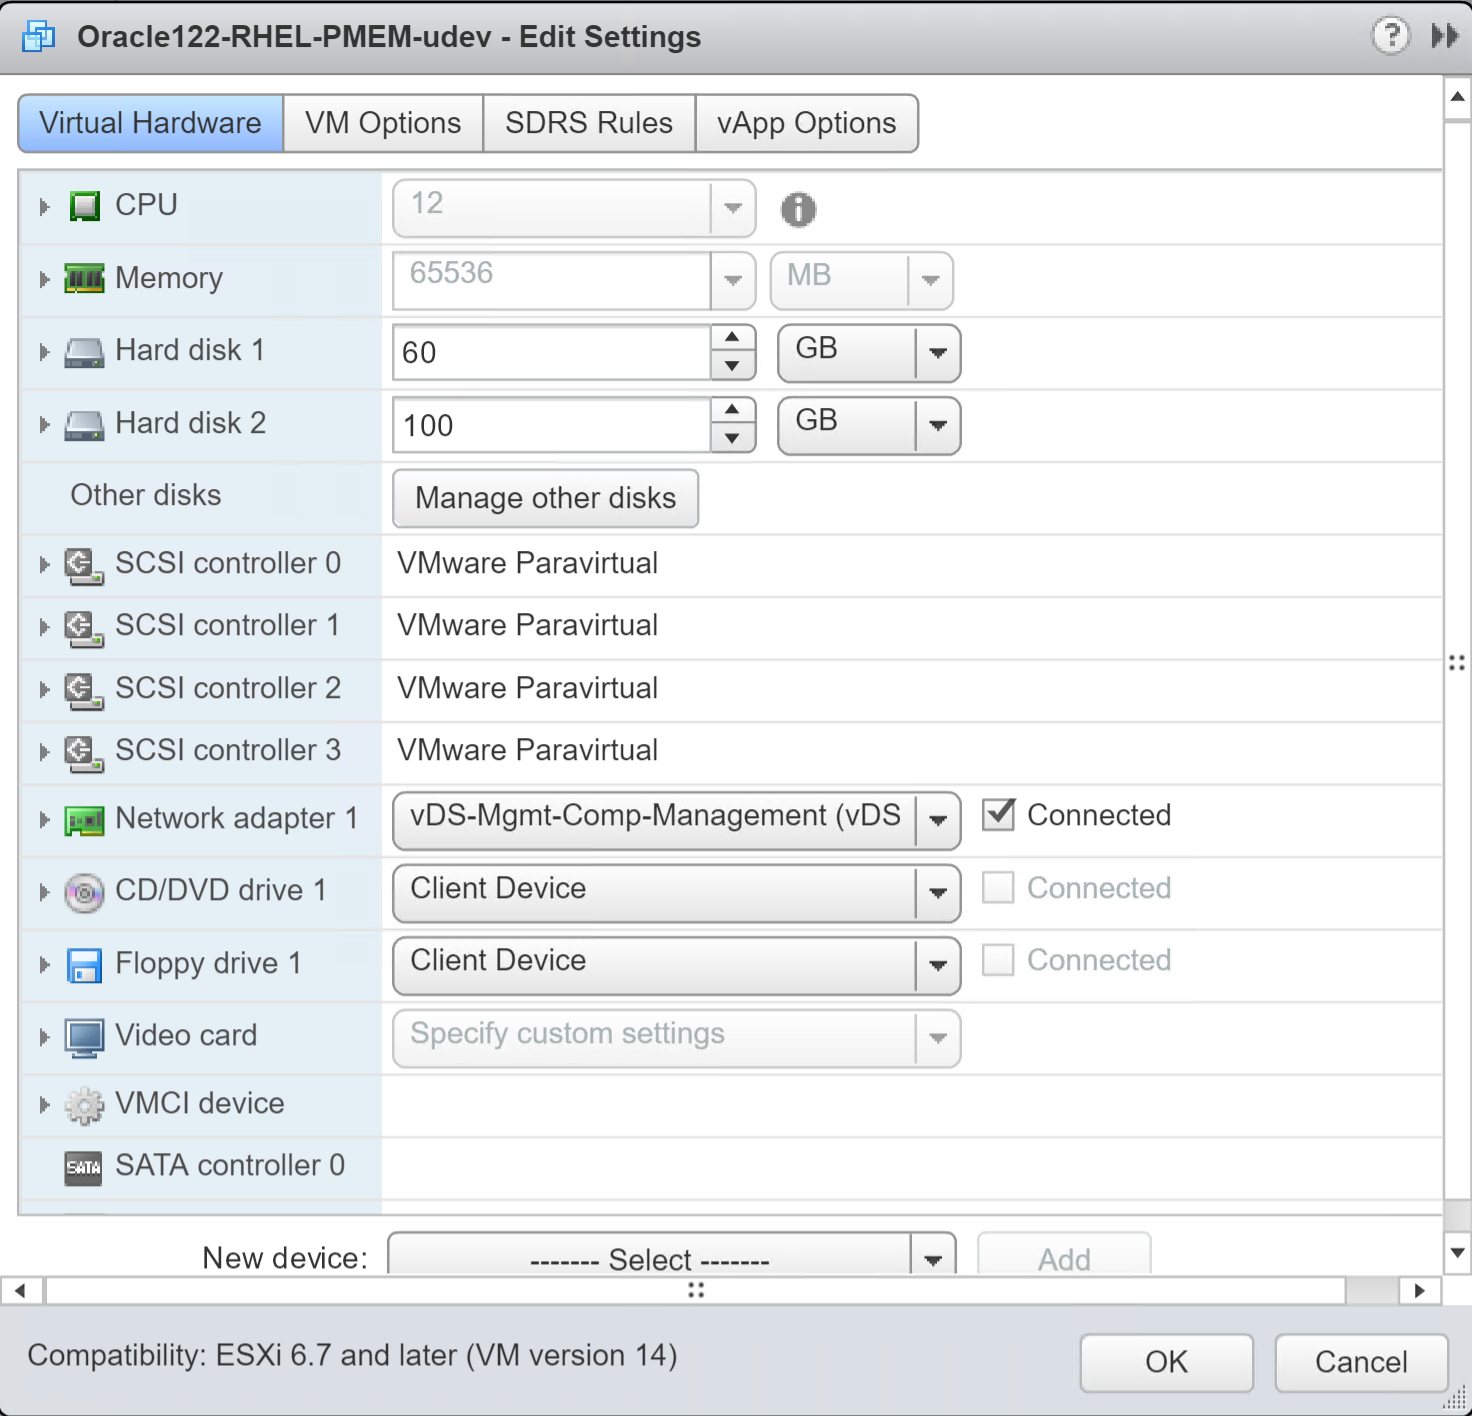Viewport: 1472px width, 1416px height.
Task: Open the Memory size dropdown
Action: pyautogui.click(x=733, y=280)
